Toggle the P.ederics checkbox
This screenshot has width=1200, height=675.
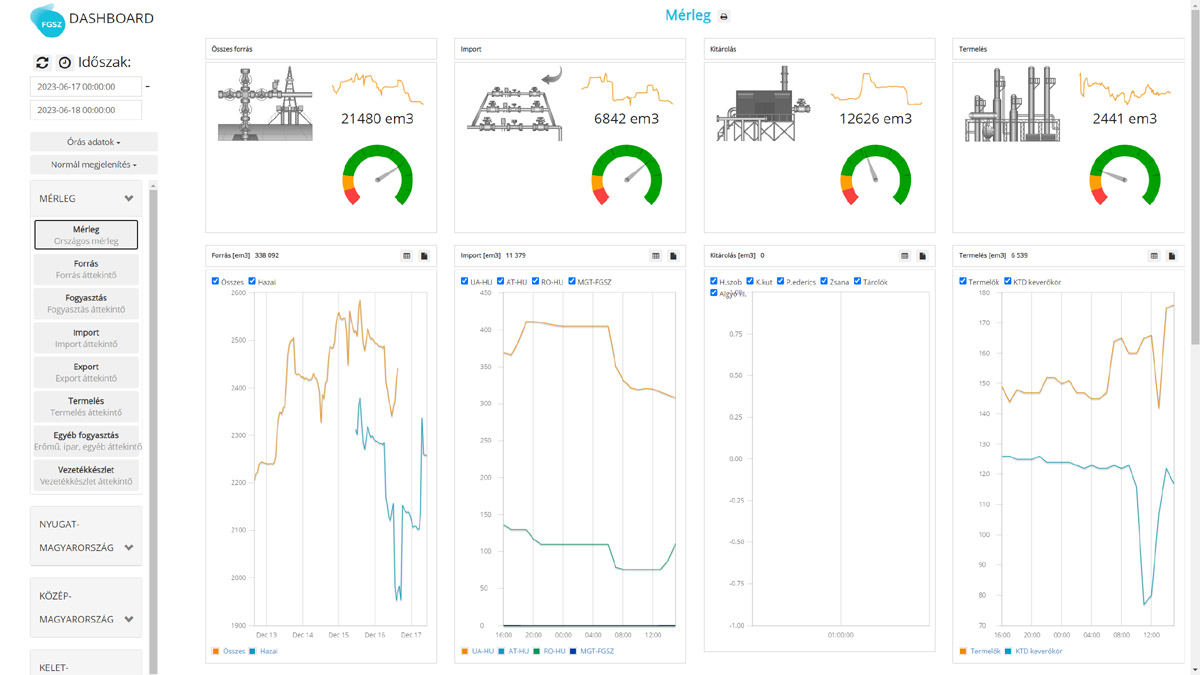tap(780, 281)
